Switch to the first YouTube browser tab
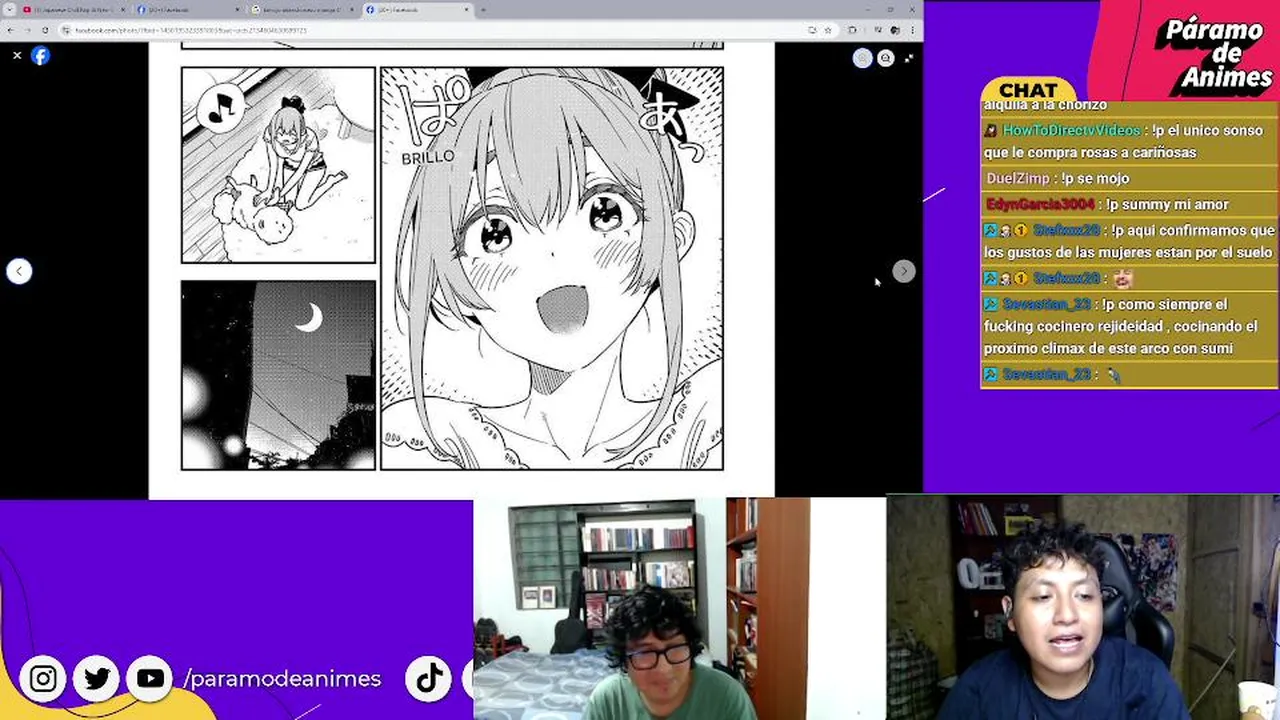1280x720 pixels. point(75,10)
